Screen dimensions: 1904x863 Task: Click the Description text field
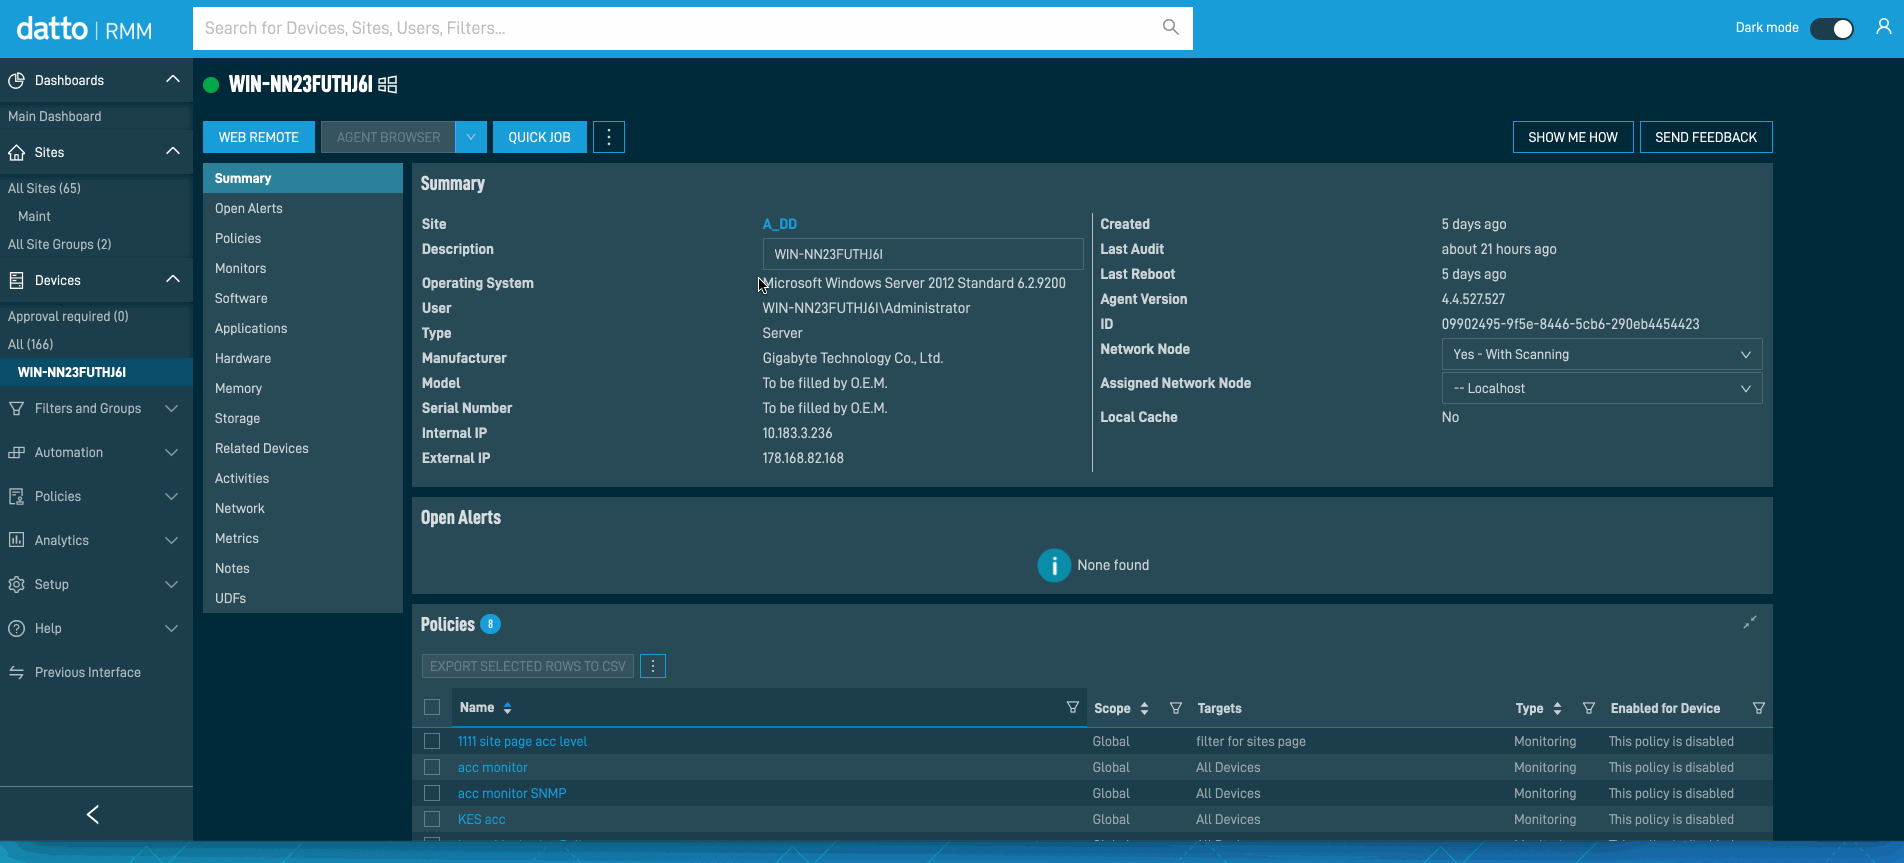[x=923, y=254]
